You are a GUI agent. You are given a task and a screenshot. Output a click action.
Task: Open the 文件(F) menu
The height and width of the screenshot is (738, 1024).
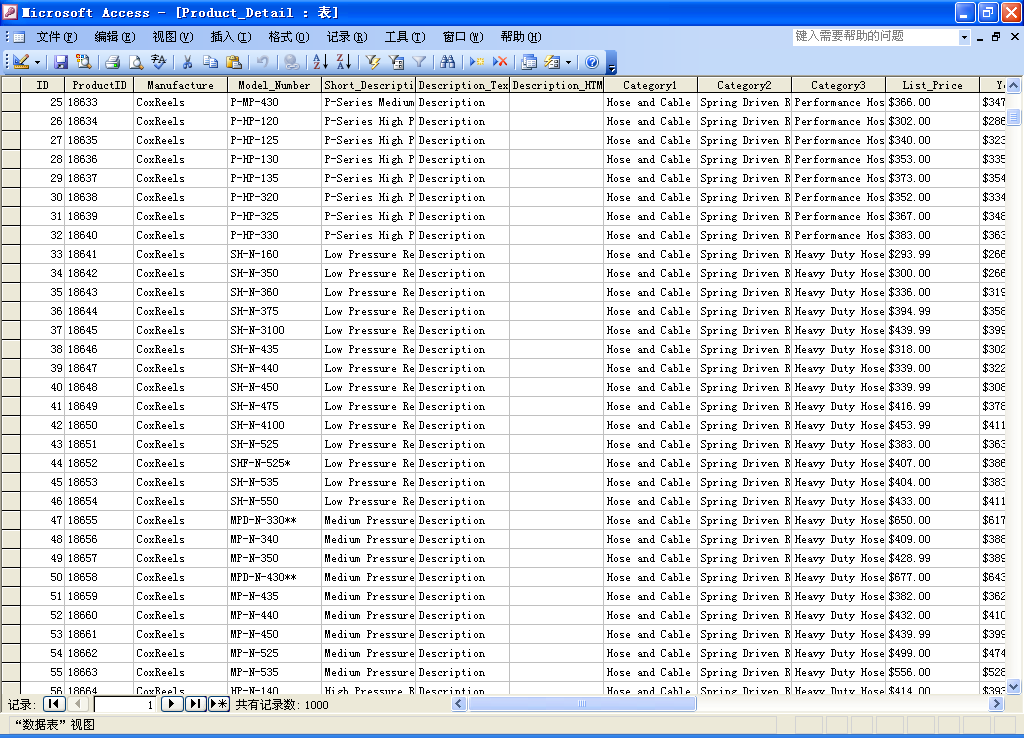[x=56, y=37]
